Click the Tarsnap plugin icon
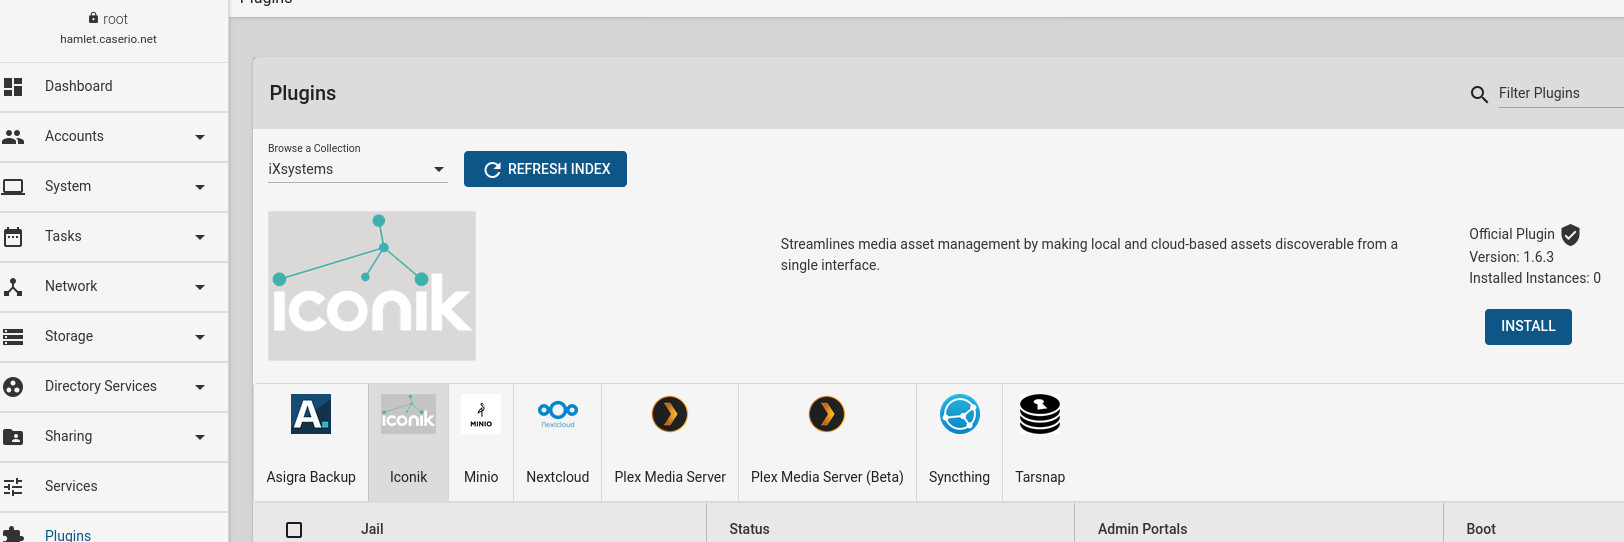Viewport: 1624px width, 542px height. click(x=1040, y=414)
